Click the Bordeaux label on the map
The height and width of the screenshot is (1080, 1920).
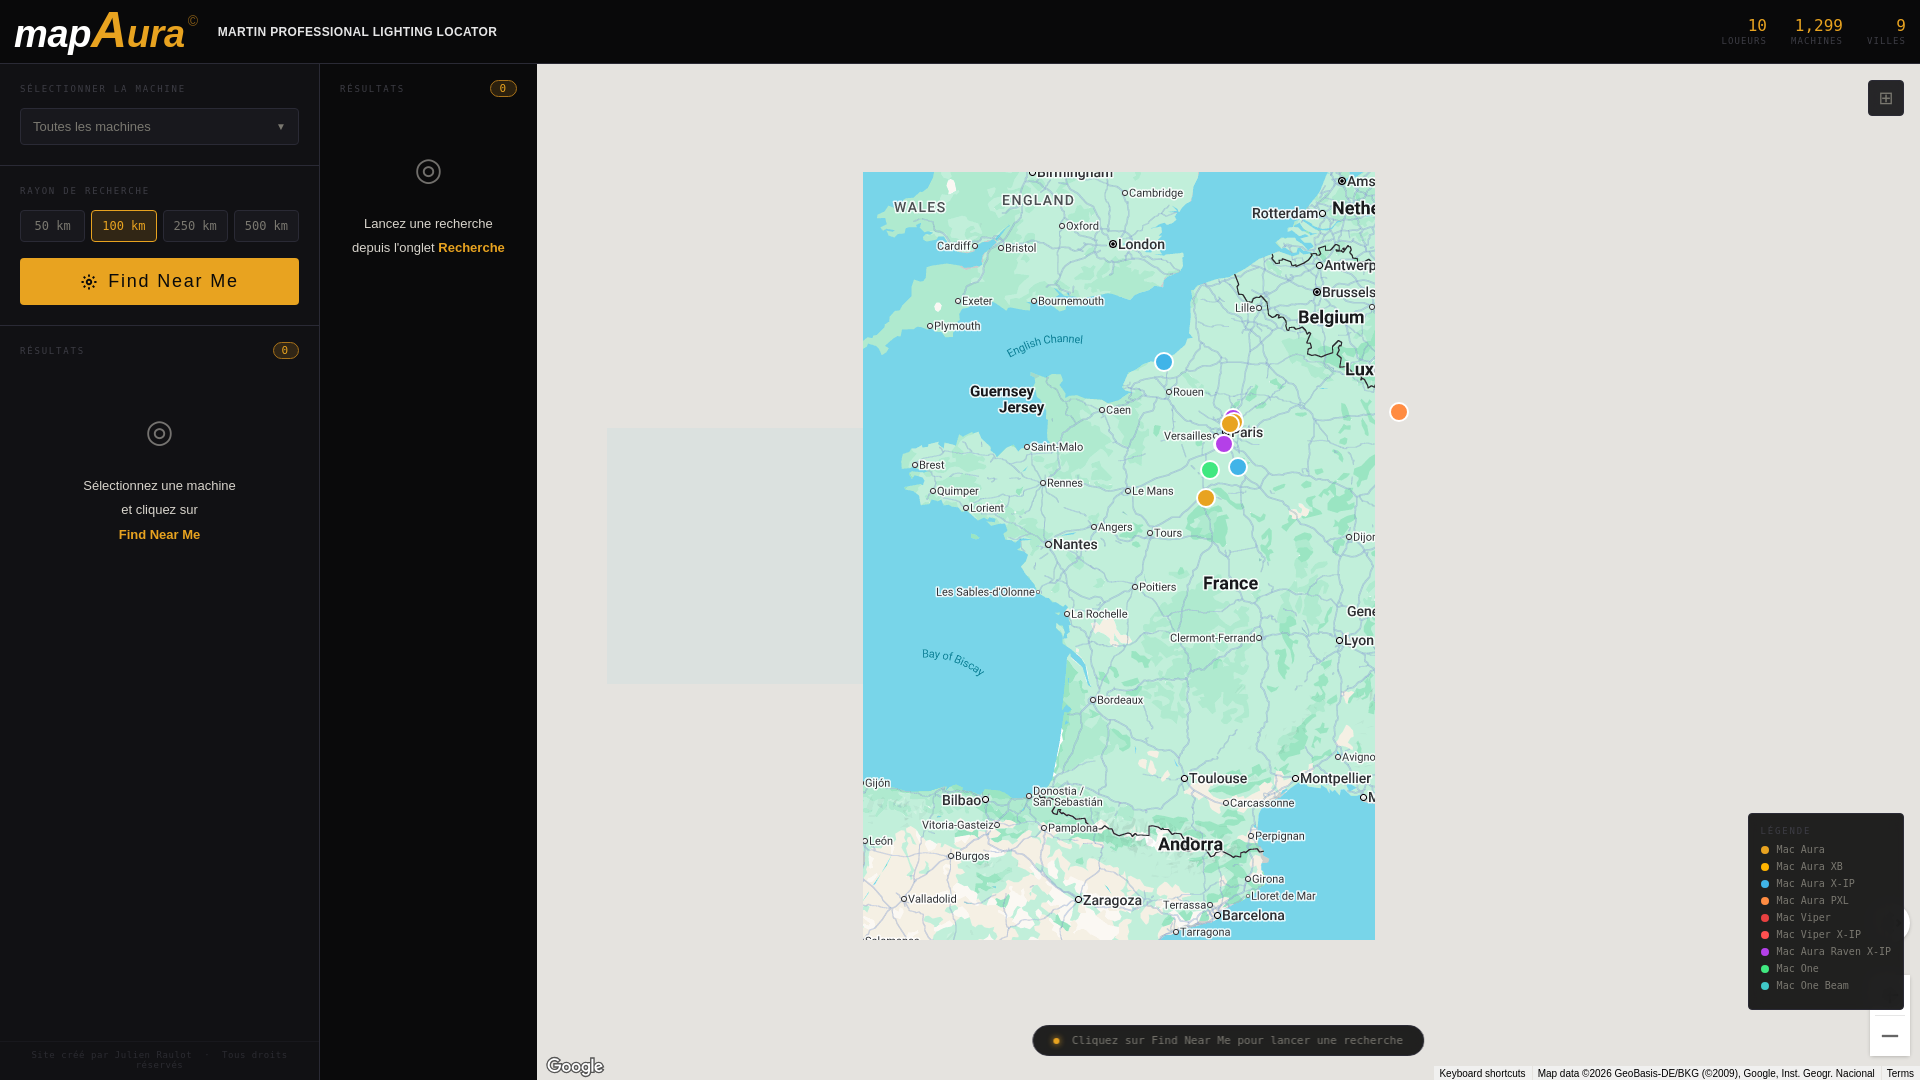[x=1120, y=700]
